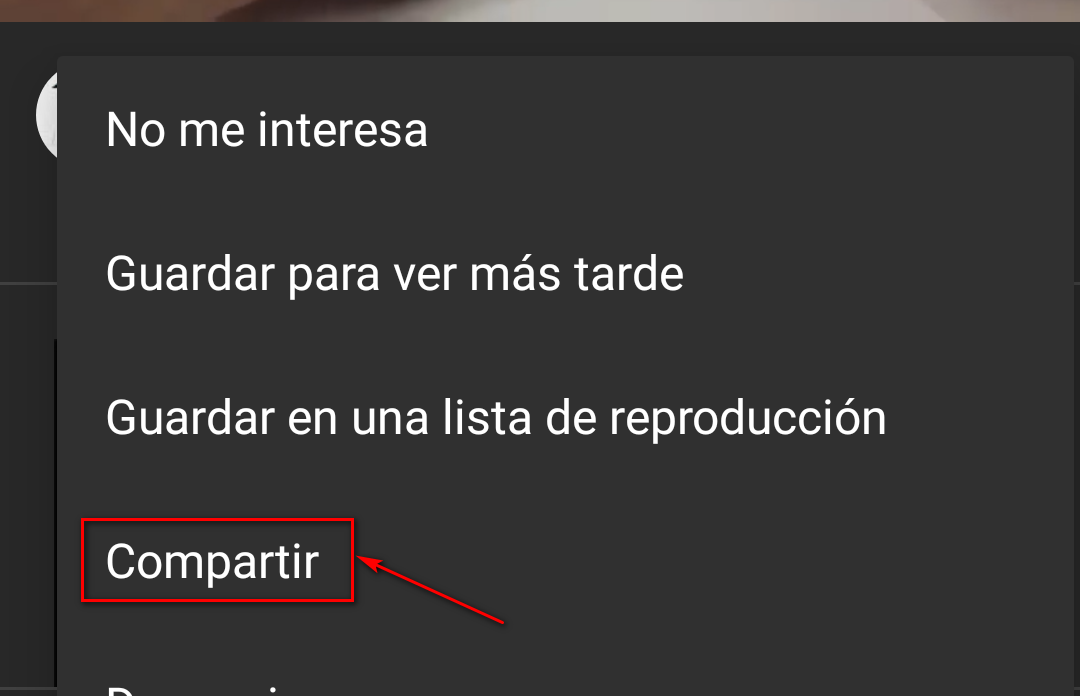This screenshot has width=1080, height=696.
Task: Tap the dark bar between the video and the menu
Action: [x=540, y=39]
